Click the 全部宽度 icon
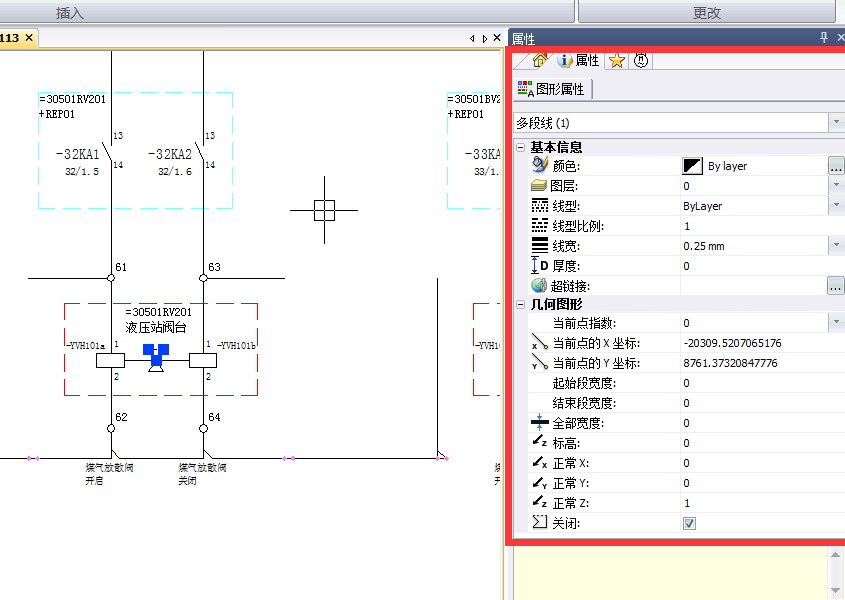This screenshot has width=845, height=600. [x=539, y=422]
